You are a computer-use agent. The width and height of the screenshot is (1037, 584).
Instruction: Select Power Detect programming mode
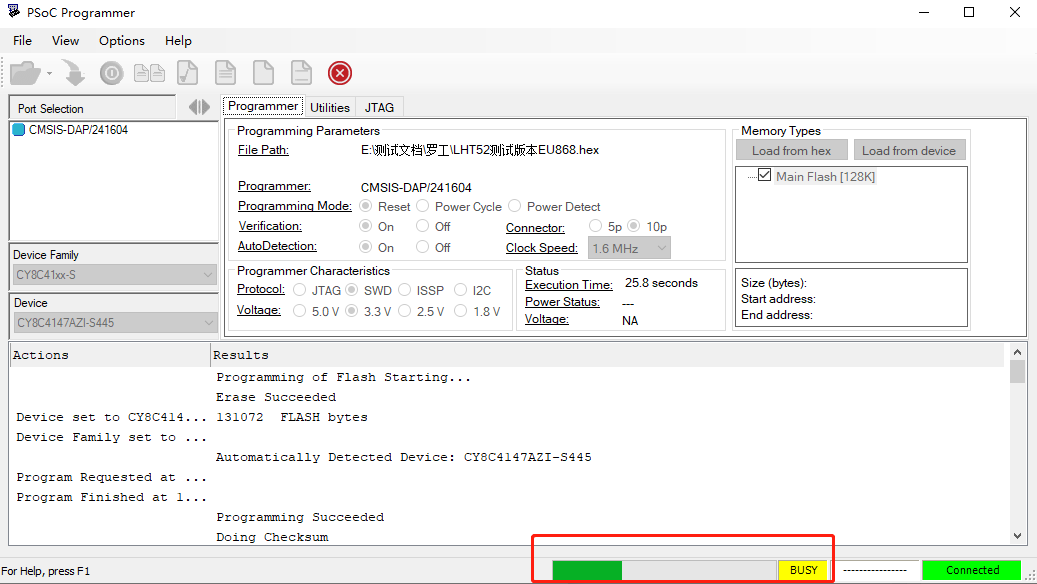(x=515, y=206)
